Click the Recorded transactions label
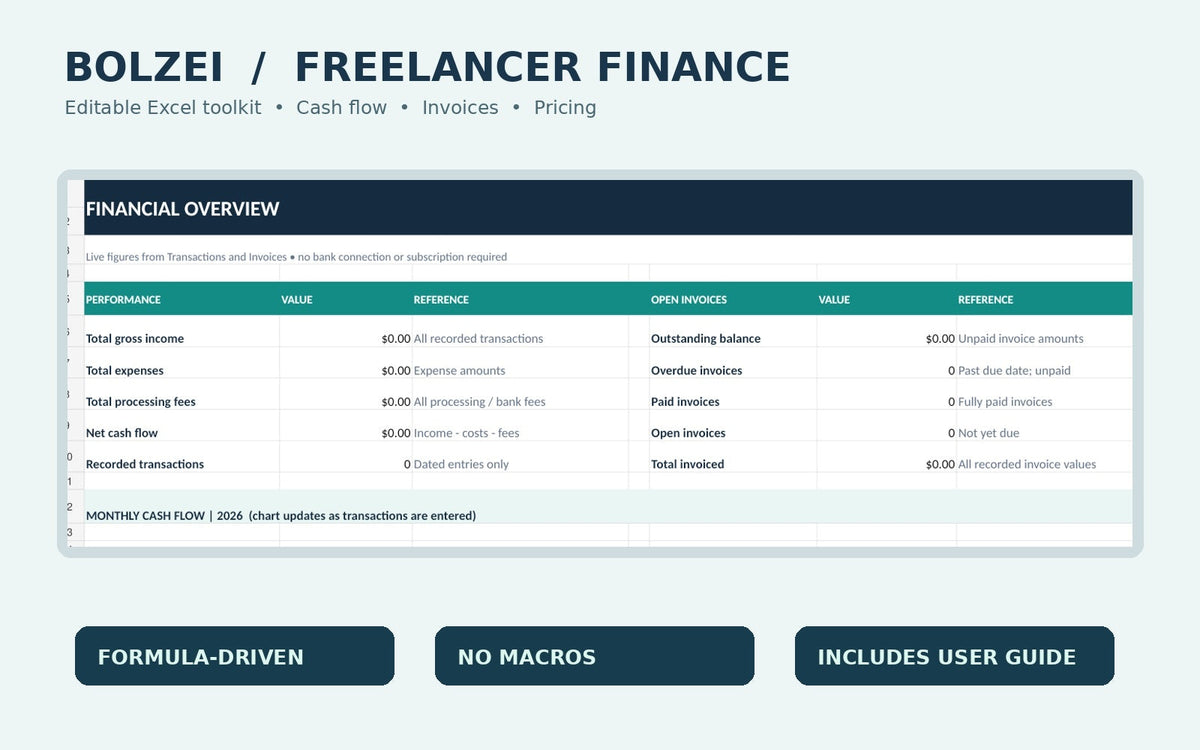This screenshot has width=1200, height=750. 145,464
